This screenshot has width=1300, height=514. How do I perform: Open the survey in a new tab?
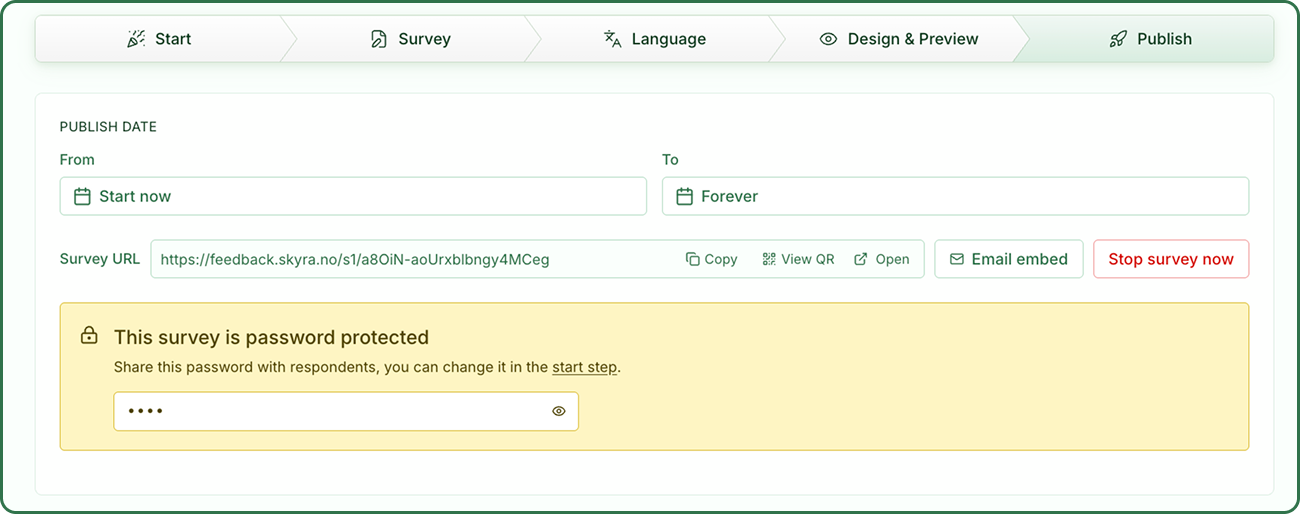(882, 259)
